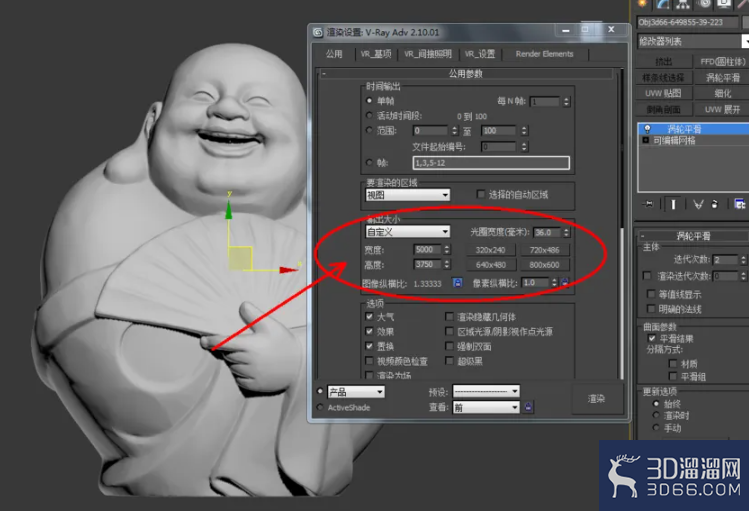Switch to the Render Elements tab
Viewport: 749px width, 511px height.
click(545, 54)
